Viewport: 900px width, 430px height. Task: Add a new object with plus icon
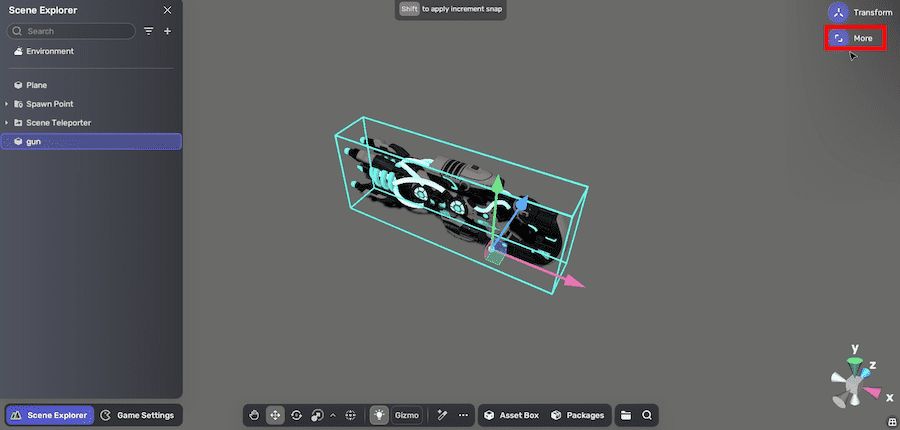167,31
